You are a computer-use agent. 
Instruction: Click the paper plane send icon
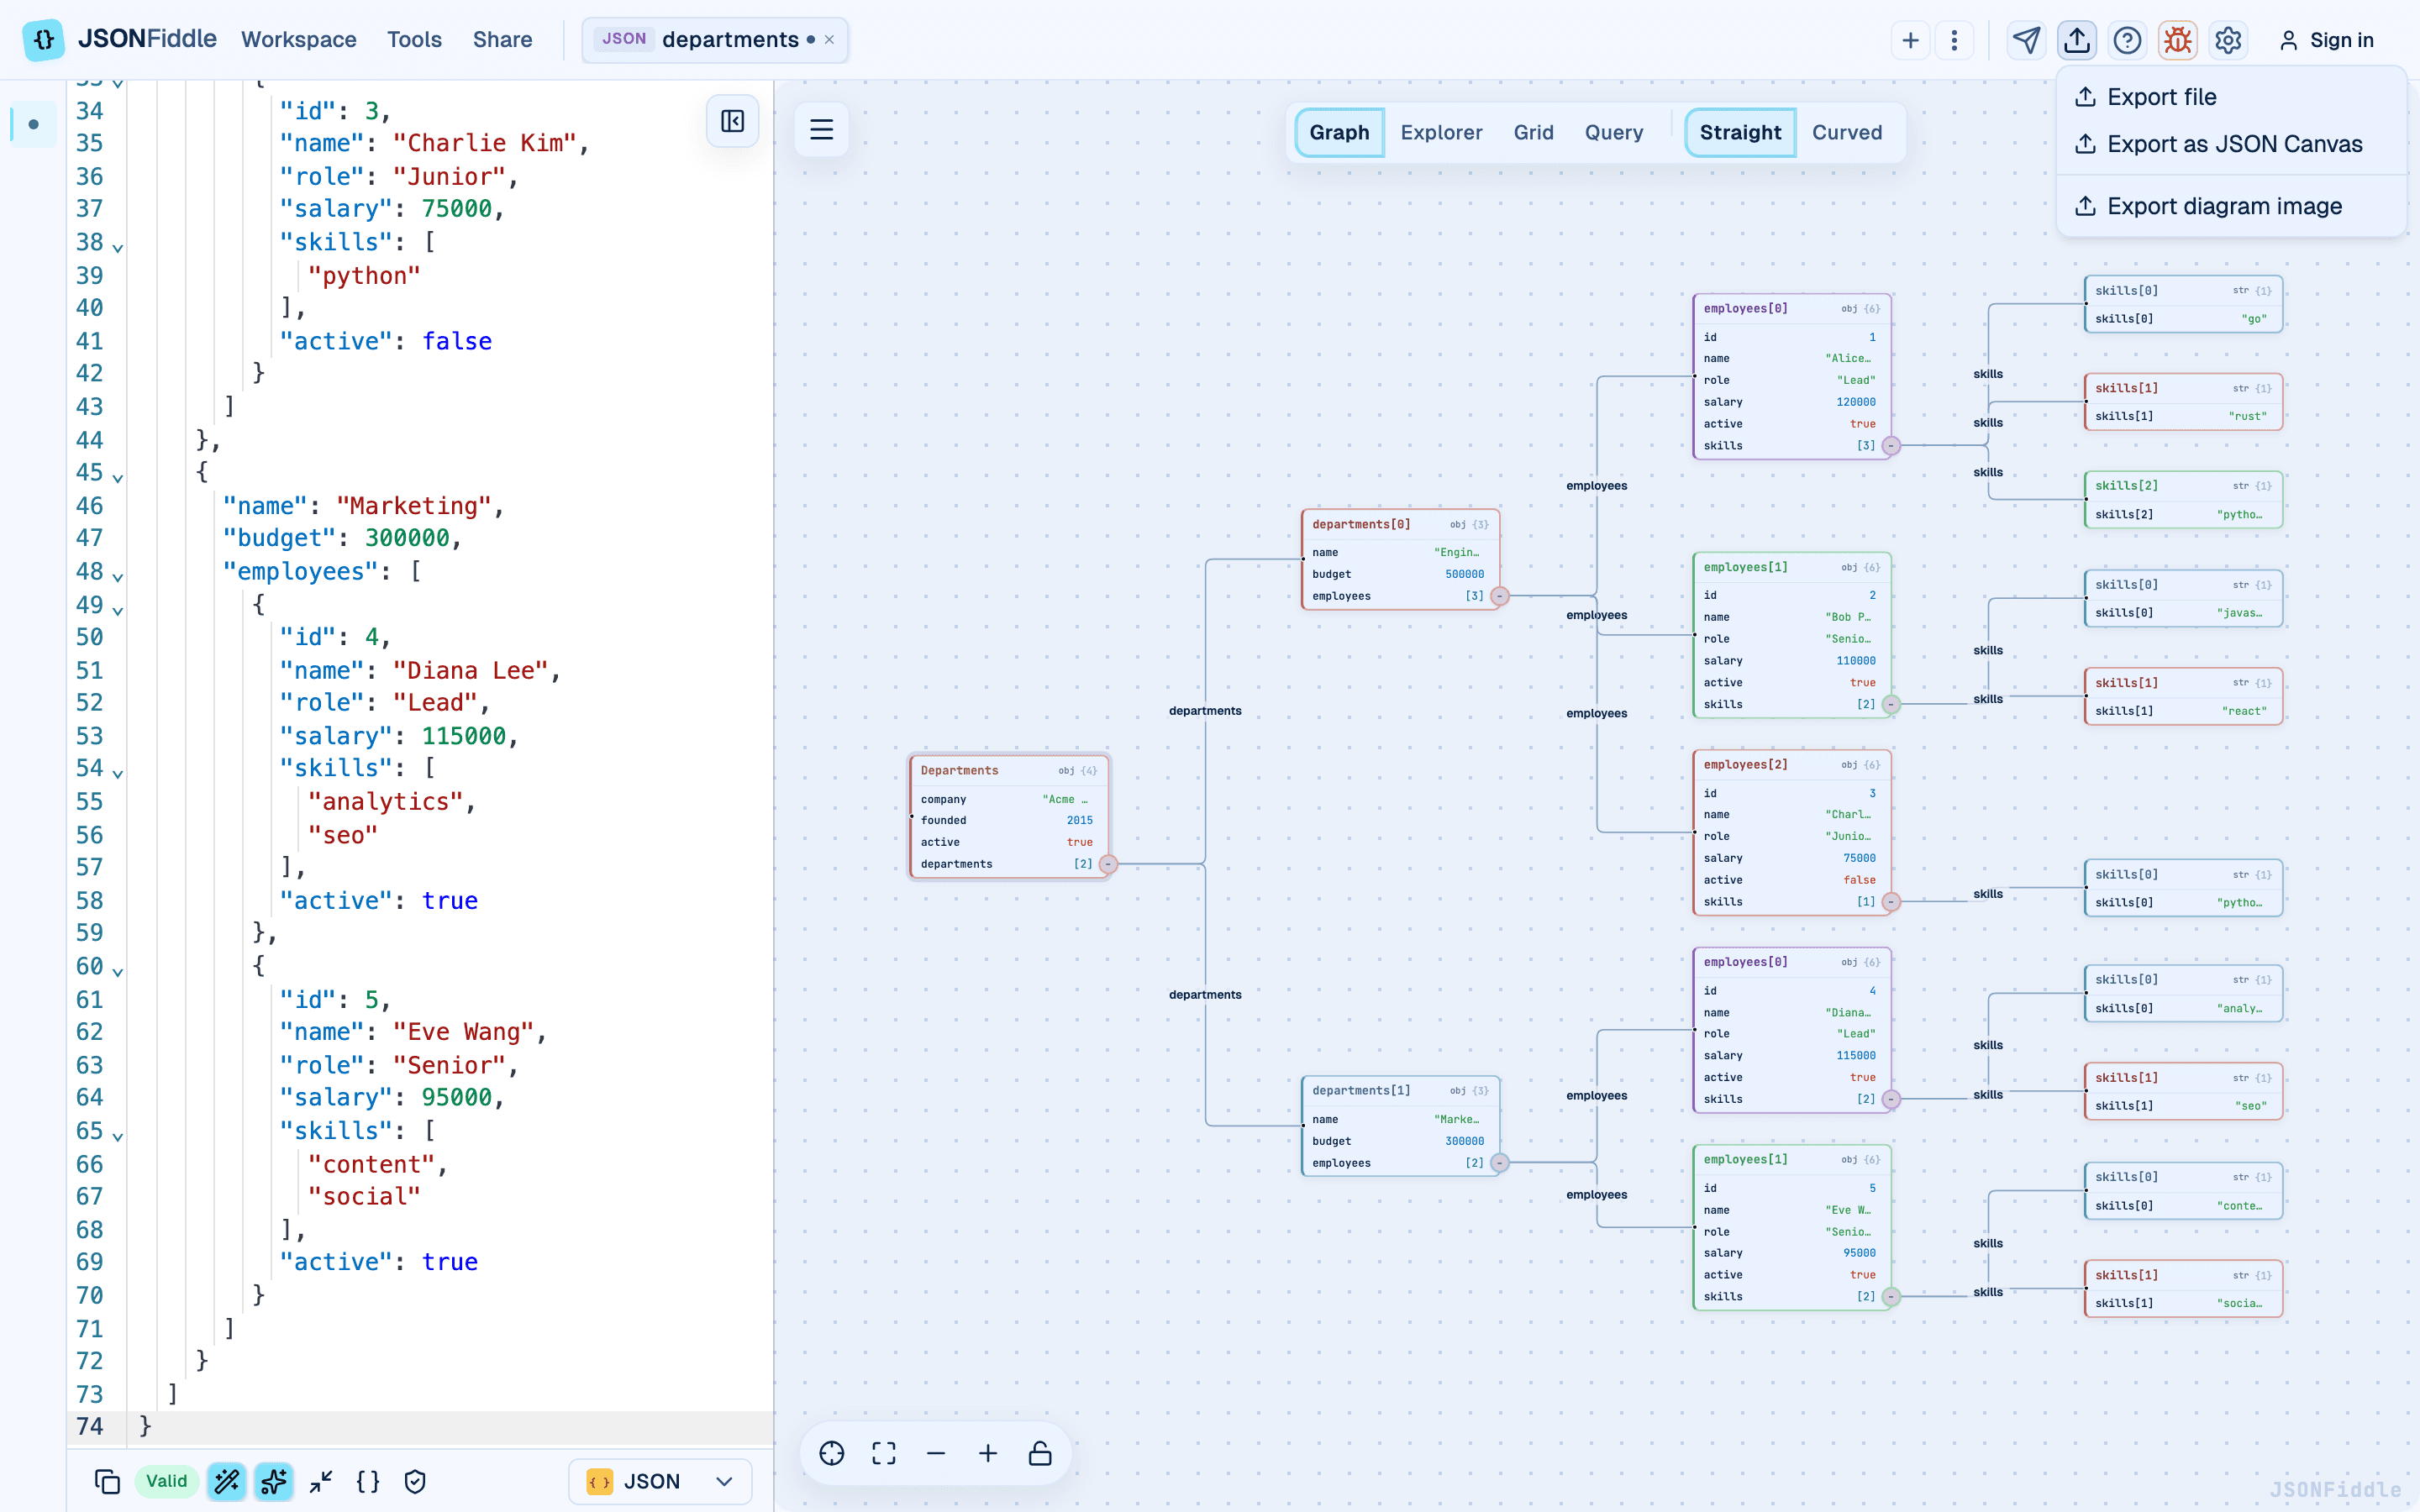tap(2026, 40)
